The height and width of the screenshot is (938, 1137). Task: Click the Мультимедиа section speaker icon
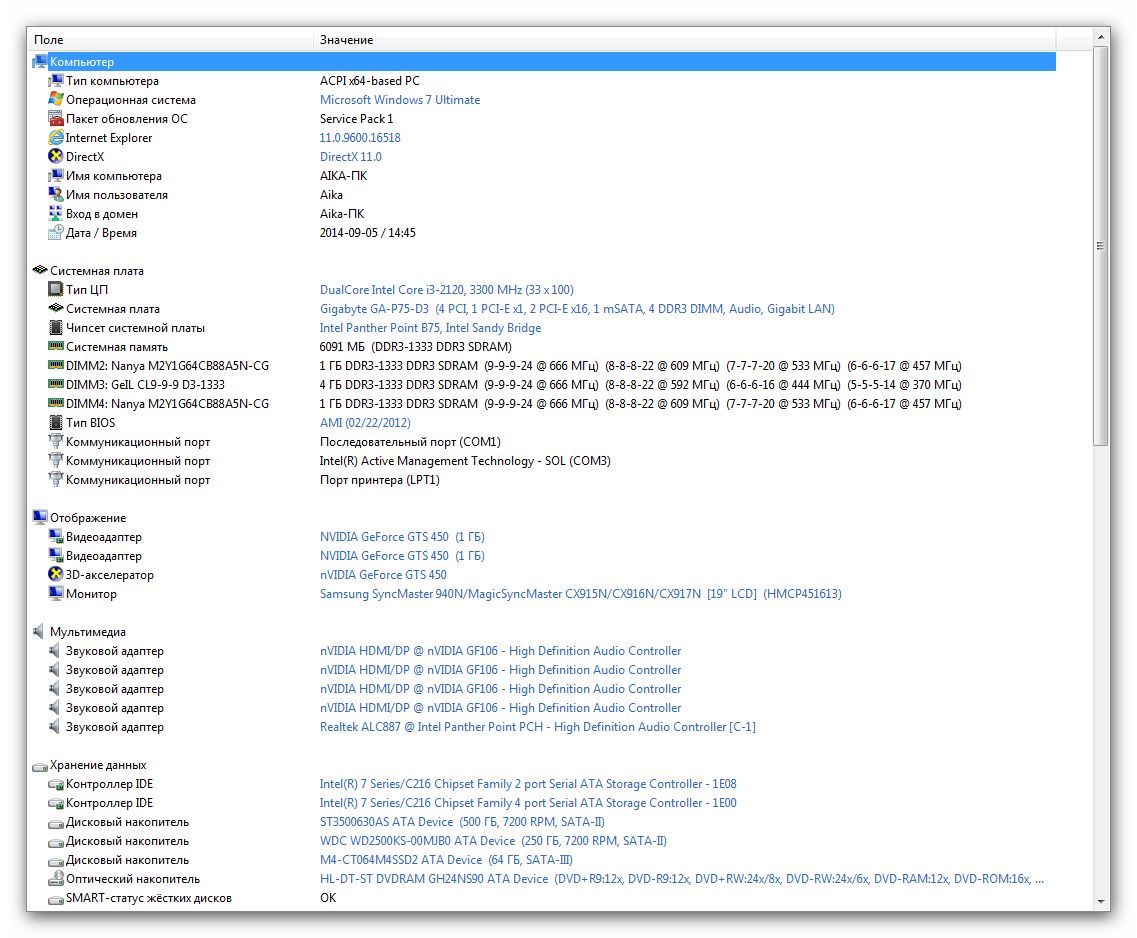coord(39,631)
